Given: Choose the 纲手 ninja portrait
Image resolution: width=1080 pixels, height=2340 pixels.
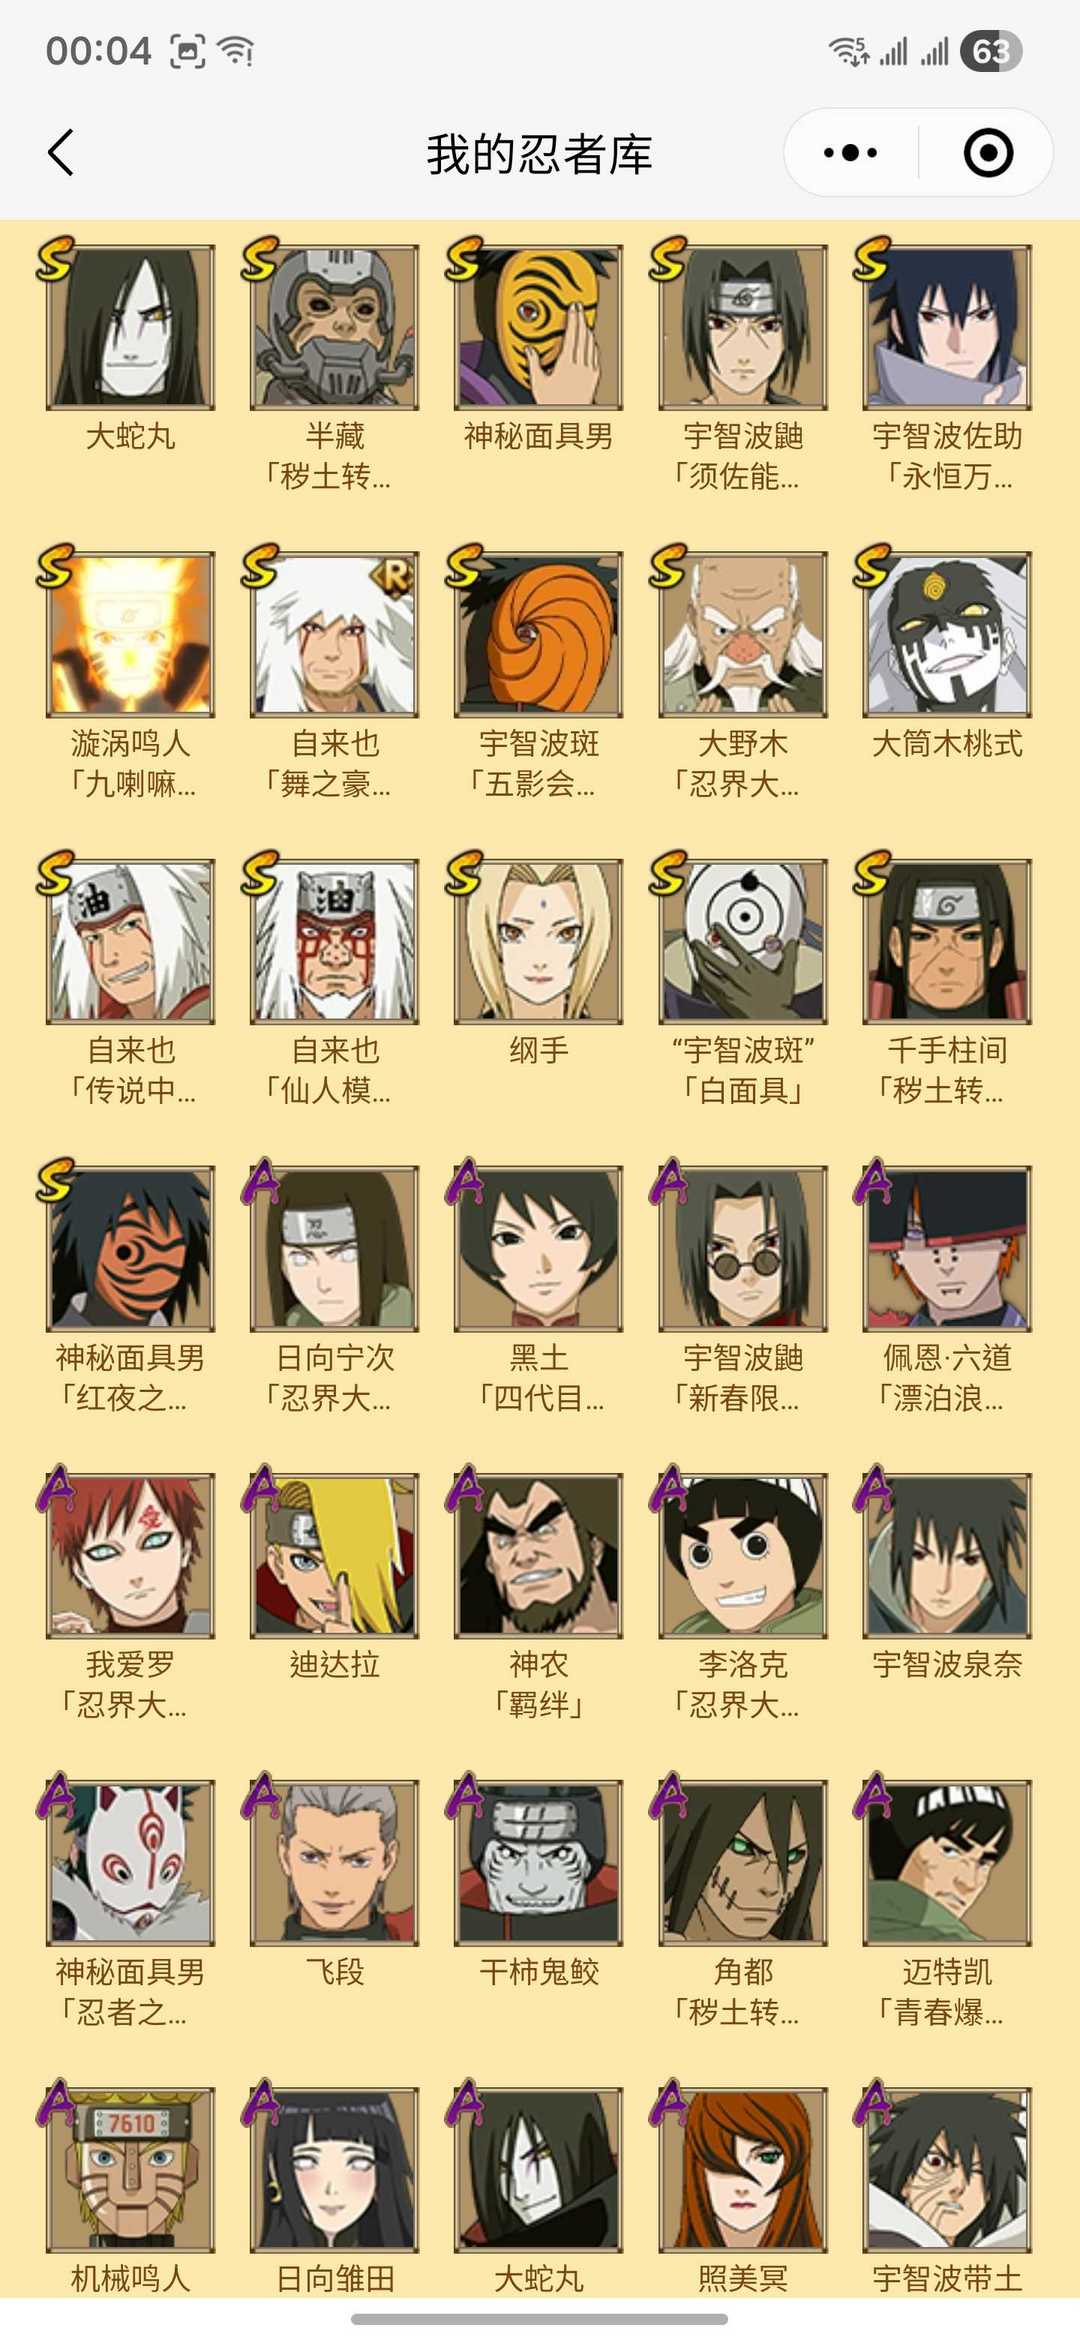Looking at the screenshot, I should coord(538,941).
